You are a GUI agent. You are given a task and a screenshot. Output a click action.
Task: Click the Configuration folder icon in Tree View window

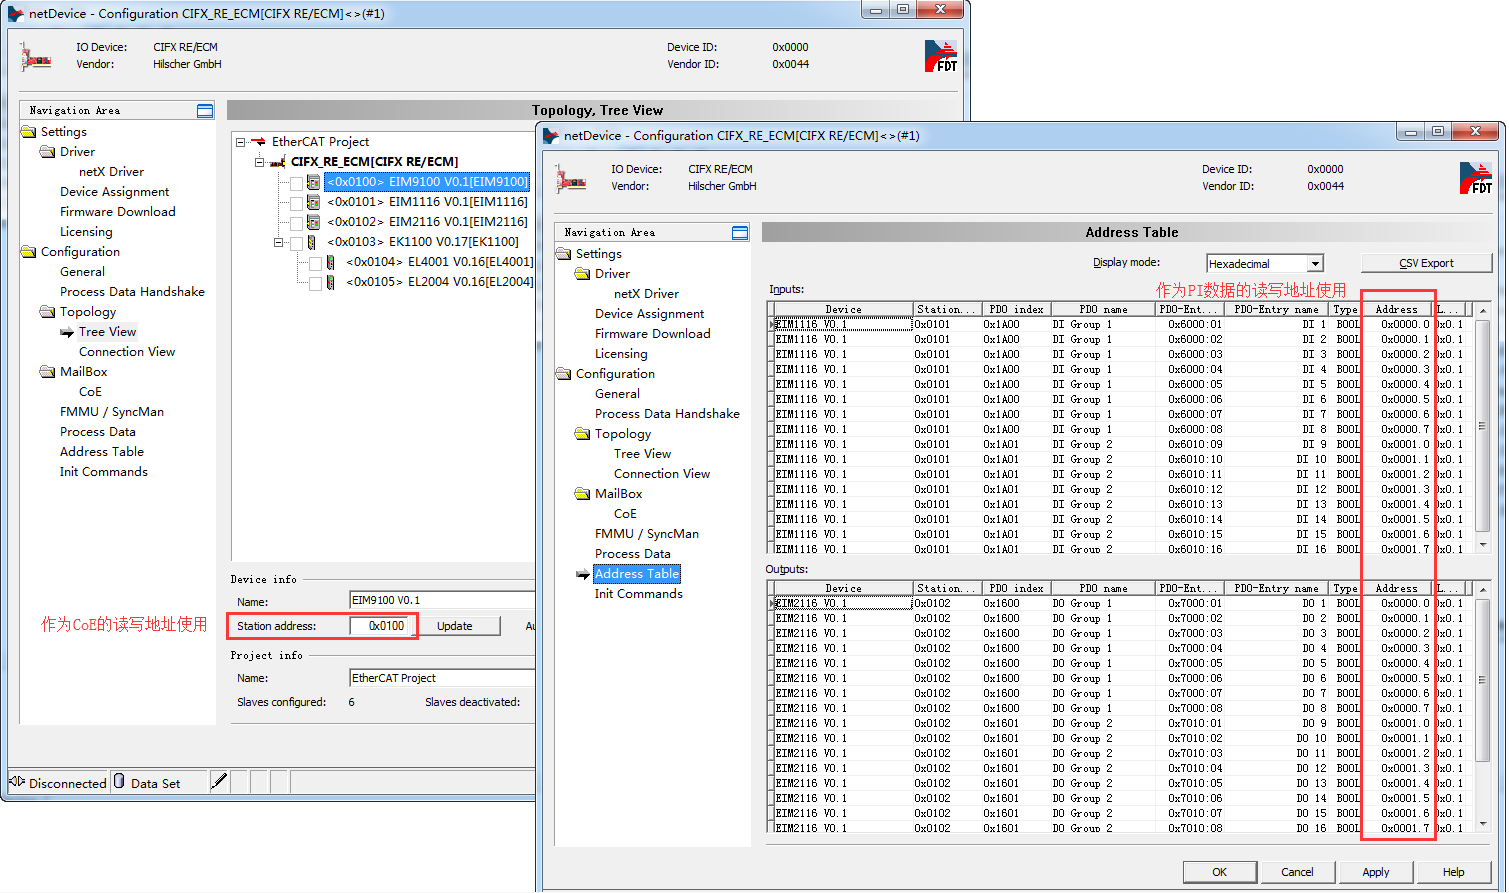click(x=29, y=252)
